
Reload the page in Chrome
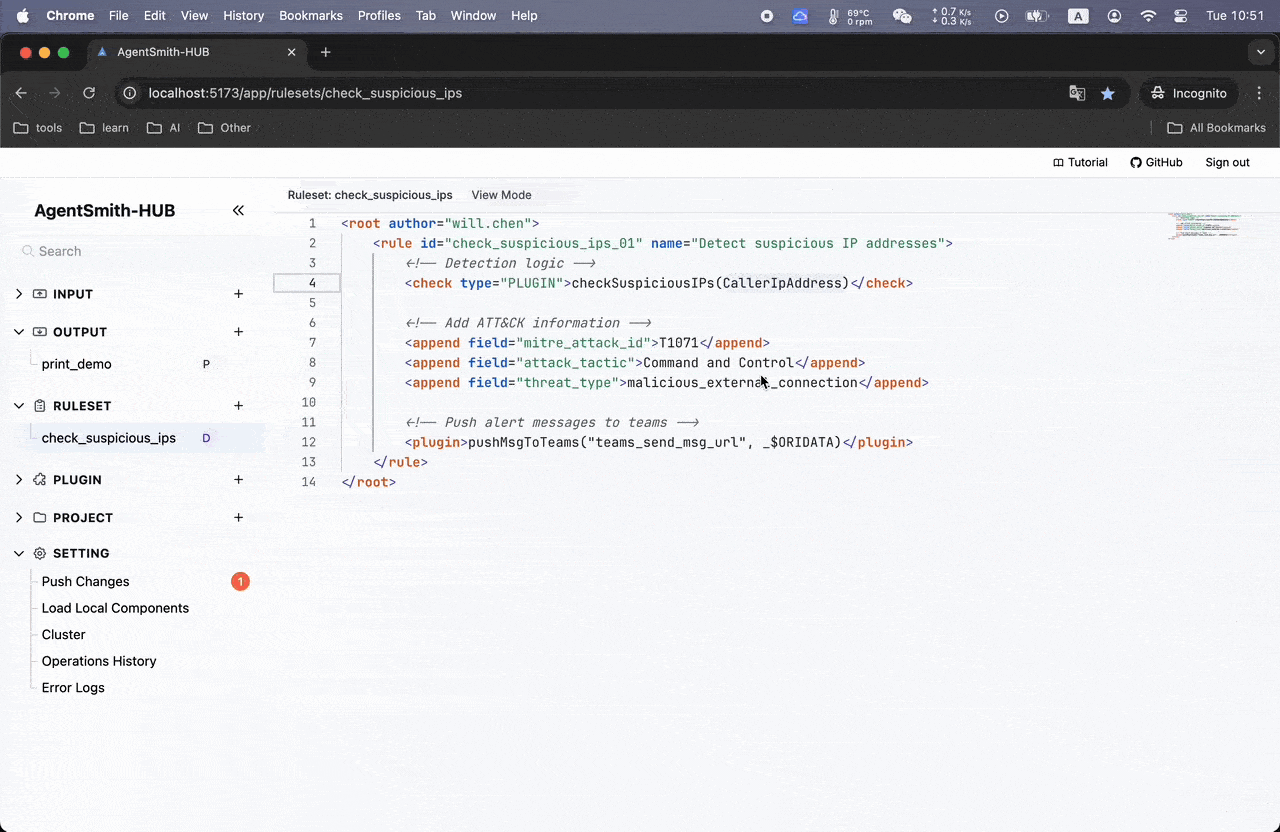89,93
